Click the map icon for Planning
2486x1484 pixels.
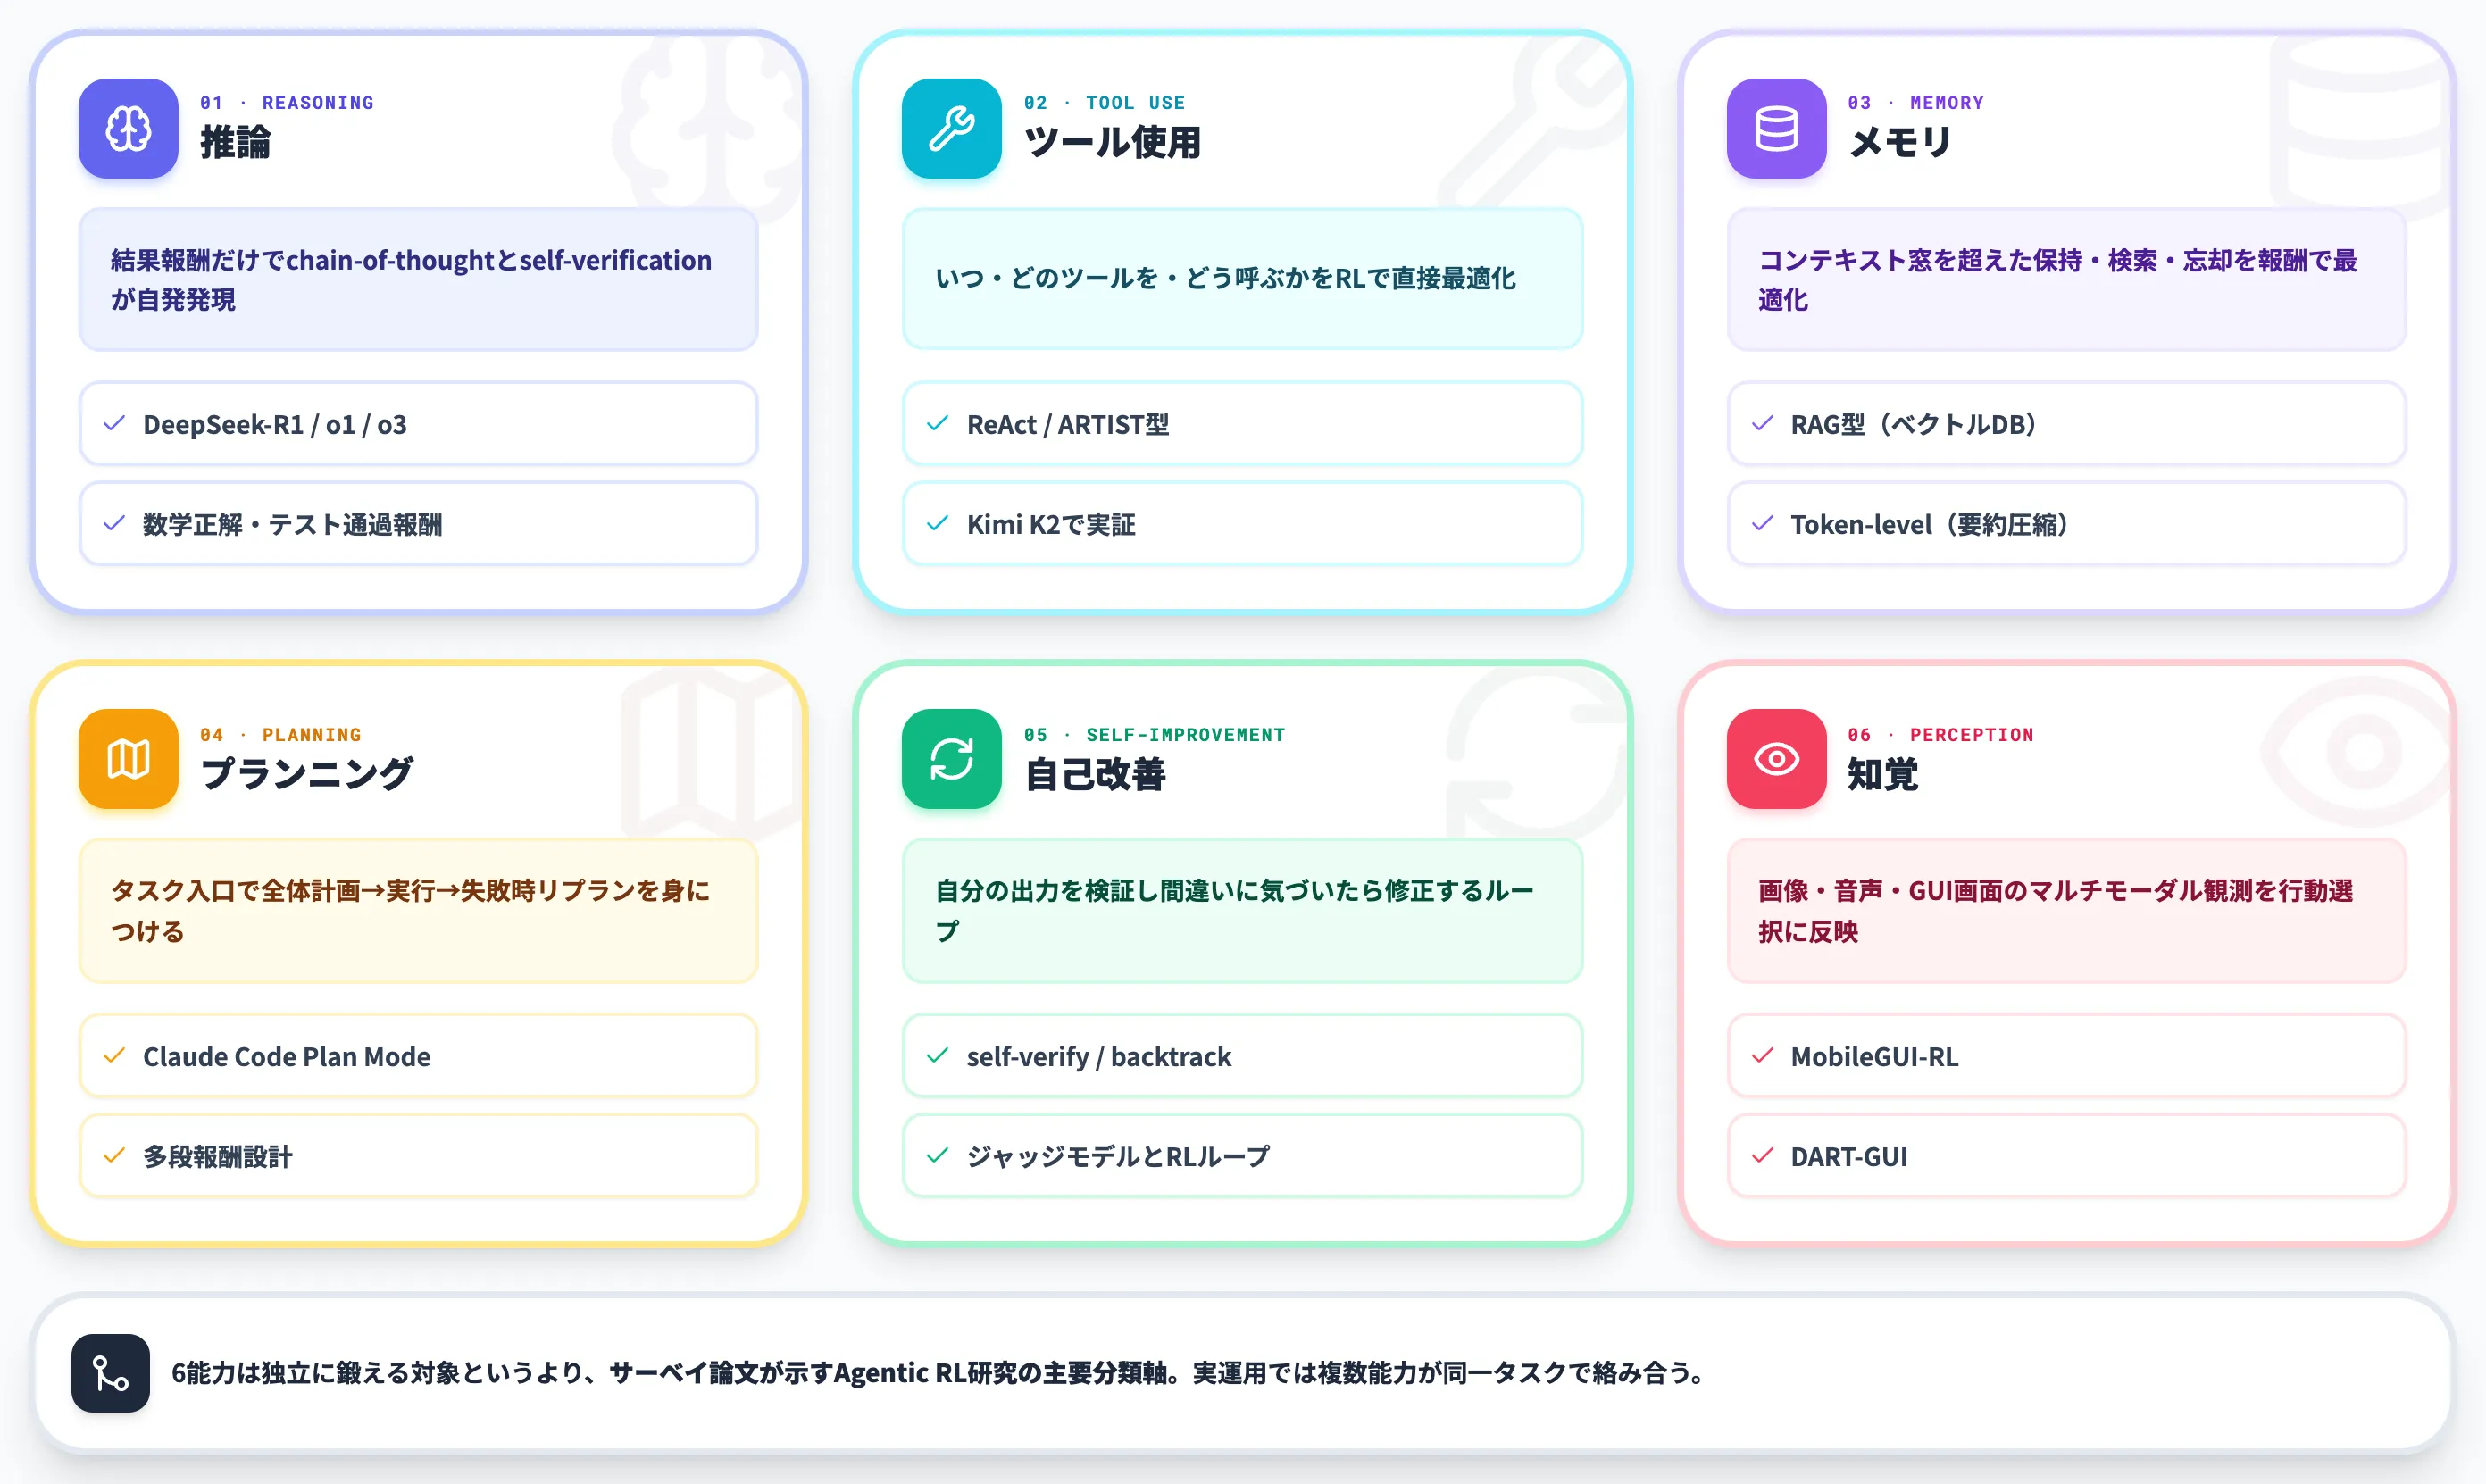point(128,759)
